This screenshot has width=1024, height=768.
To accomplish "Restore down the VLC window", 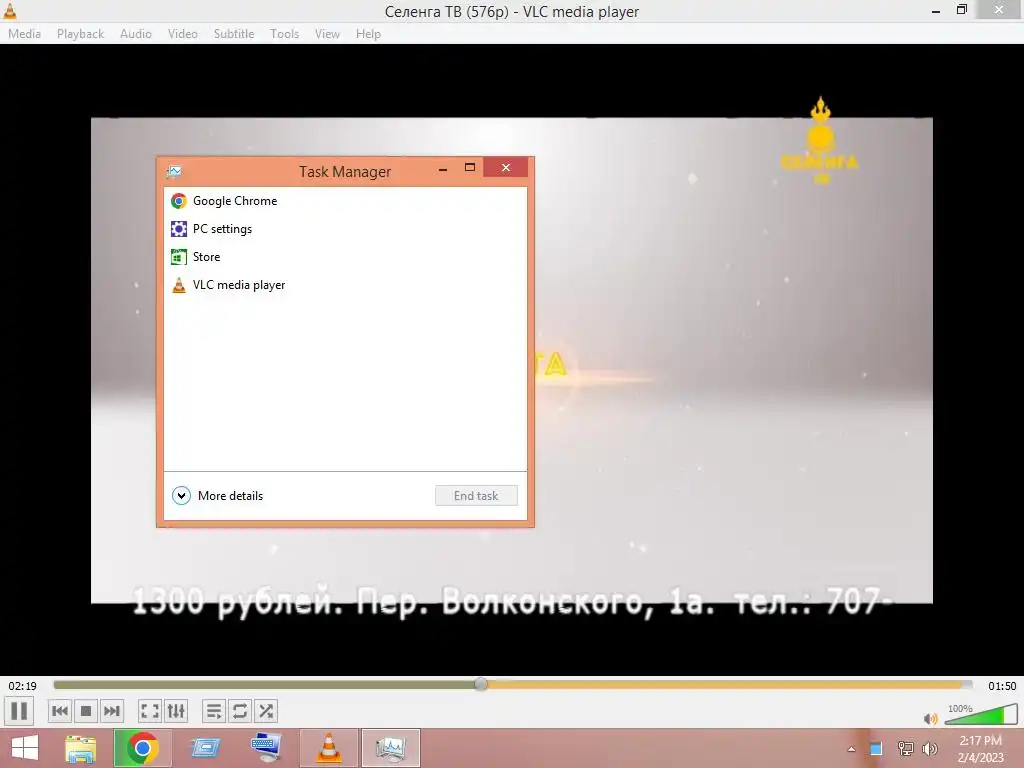I will coord(962,10).
